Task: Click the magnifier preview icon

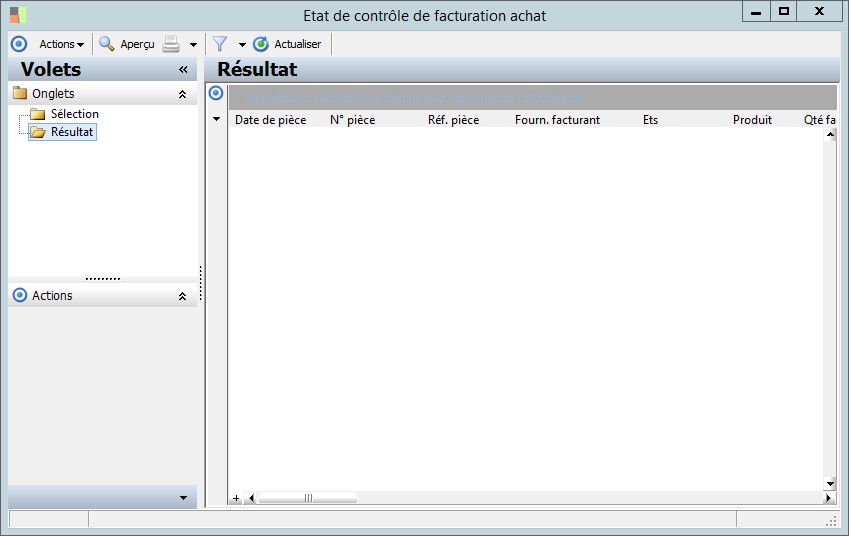Action: [107, 44]
